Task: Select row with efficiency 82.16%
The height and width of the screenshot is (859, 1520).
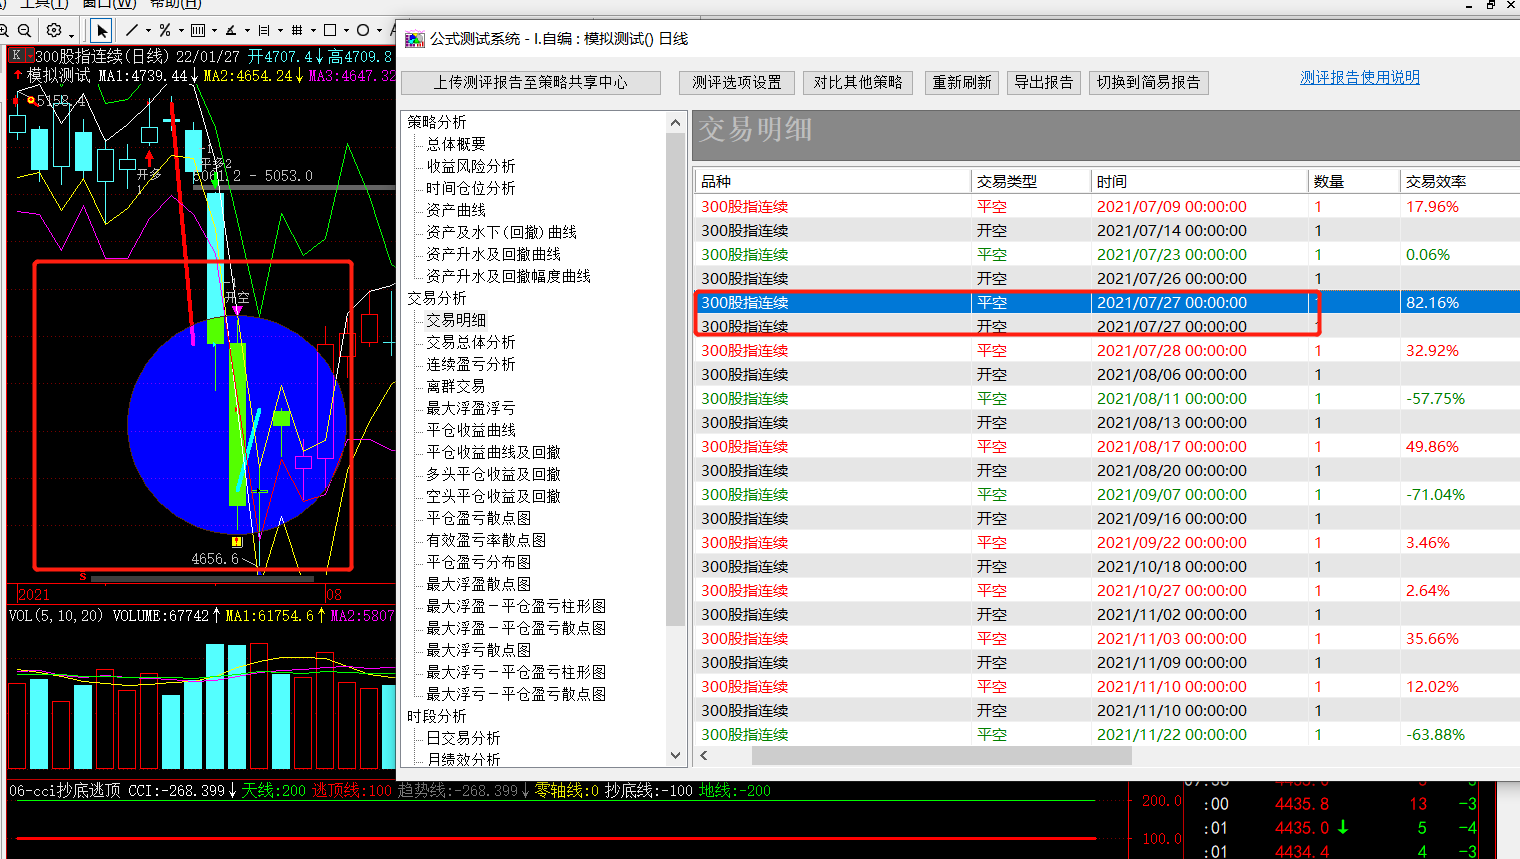Action: click(1107, 303)
